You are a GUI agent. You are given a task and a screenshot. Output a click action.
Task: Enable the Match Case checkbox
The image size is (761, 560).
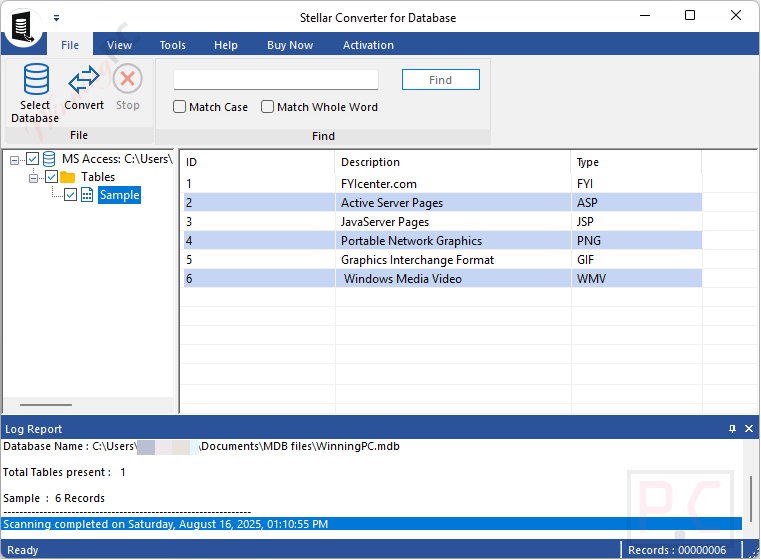pos(180,107)
